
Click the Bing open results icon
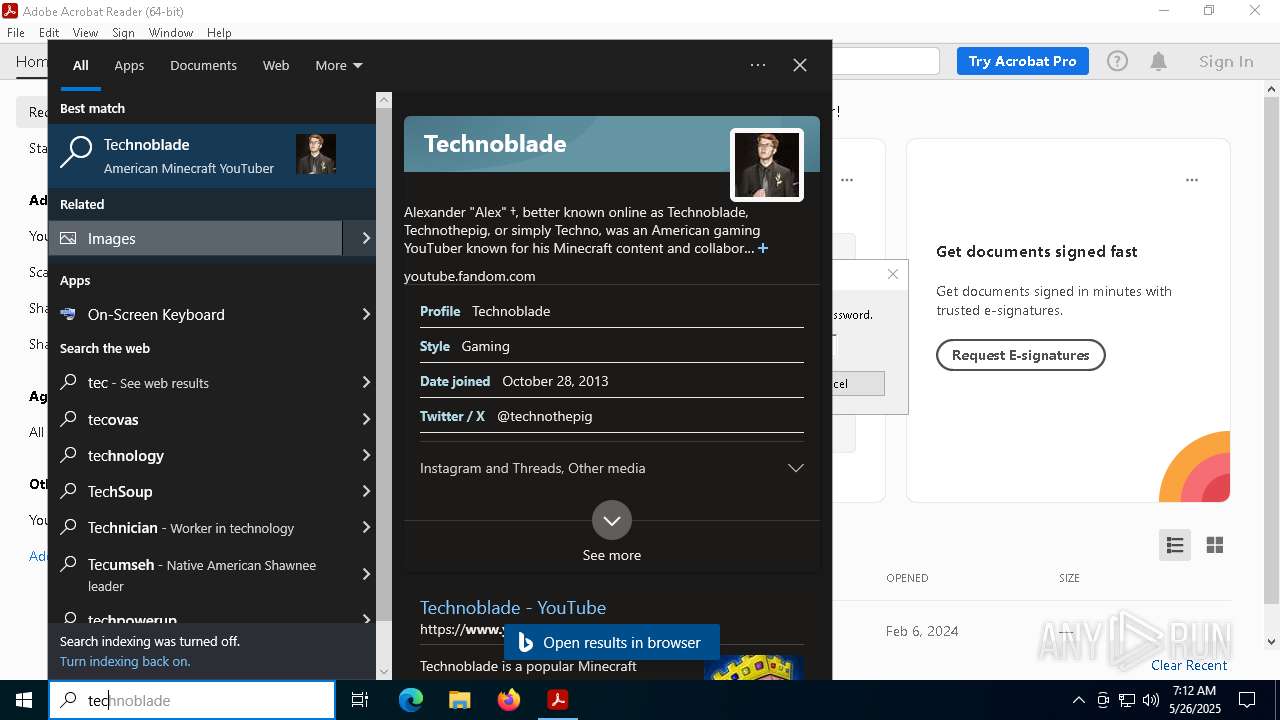pyautogui.click(x=525, y=643)
